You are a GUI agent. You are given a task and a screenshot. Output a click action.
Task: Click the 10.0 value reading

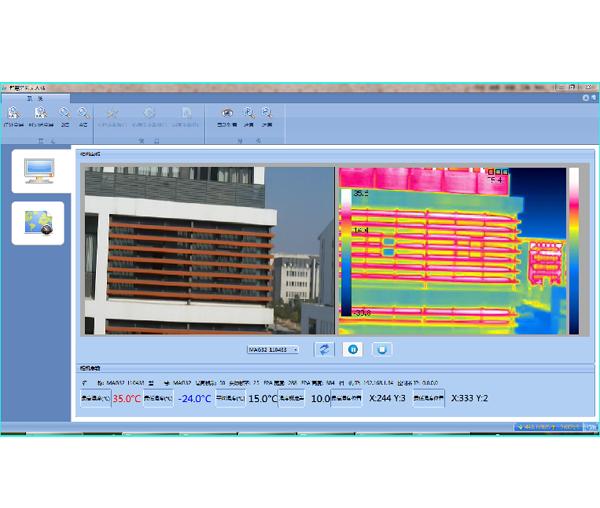(x=320, y=399)
